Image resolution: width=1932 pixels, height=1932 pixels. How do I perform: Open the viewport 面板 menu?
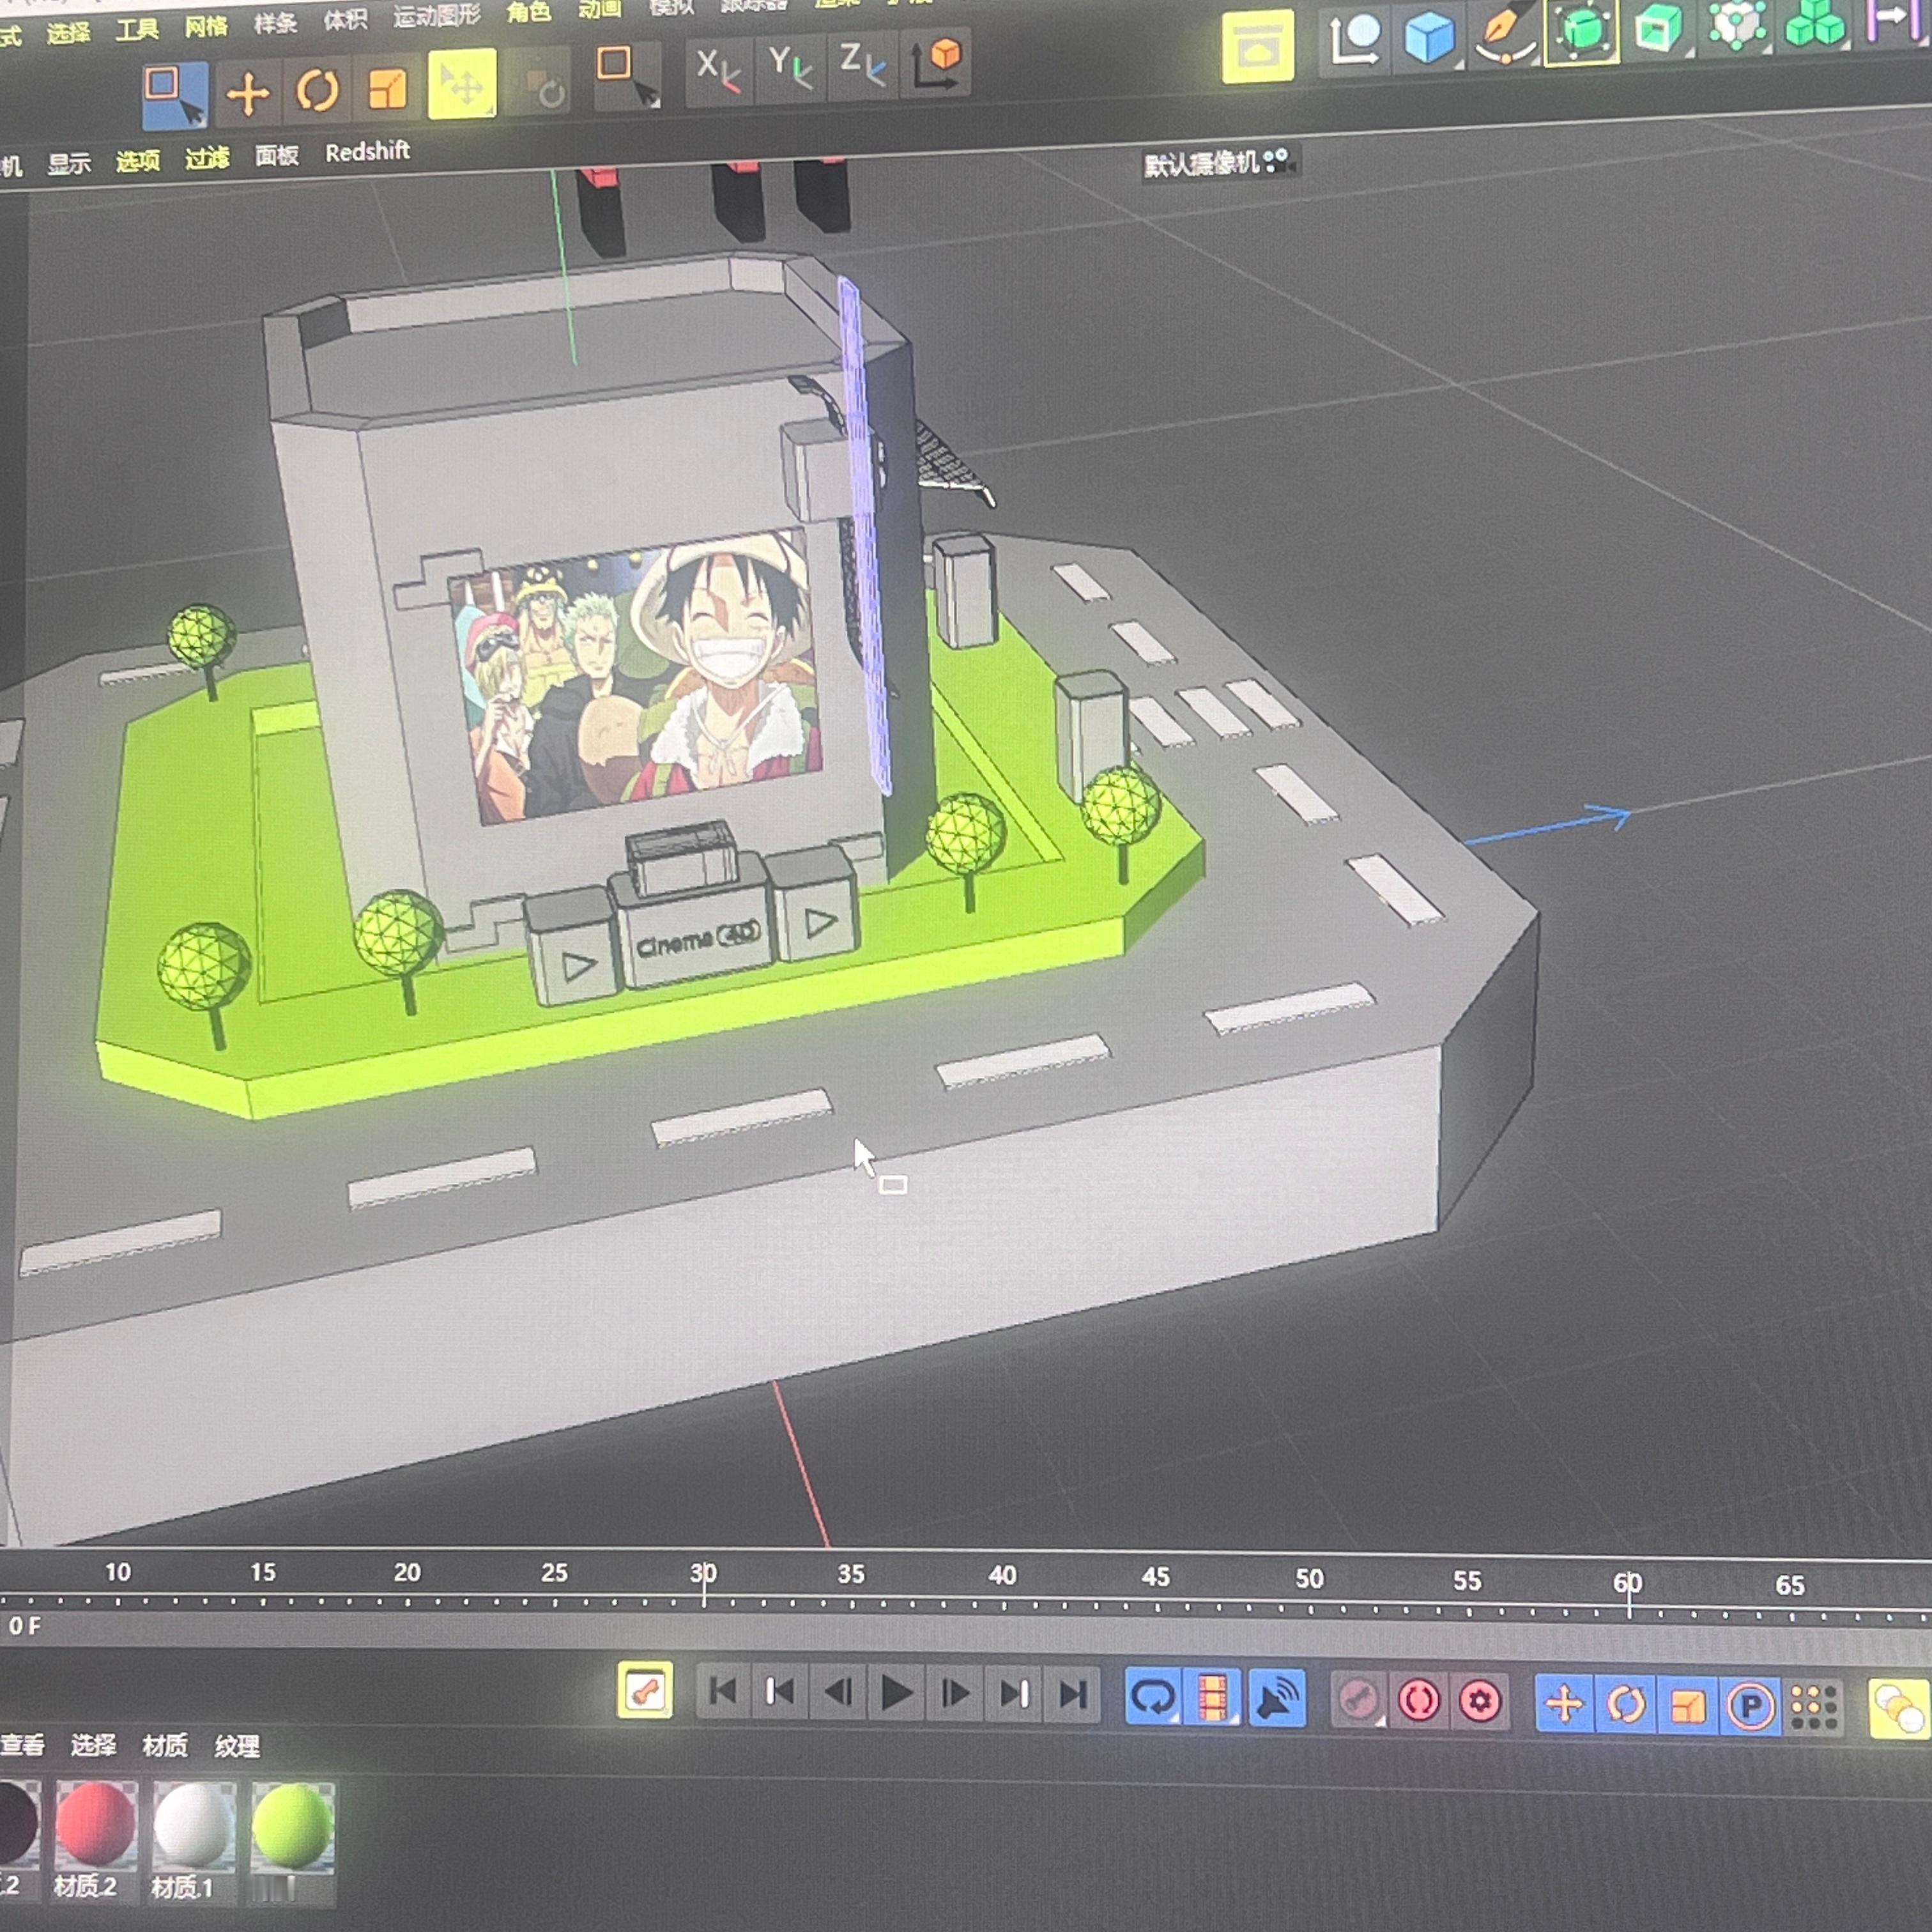(x=277, y=154)
